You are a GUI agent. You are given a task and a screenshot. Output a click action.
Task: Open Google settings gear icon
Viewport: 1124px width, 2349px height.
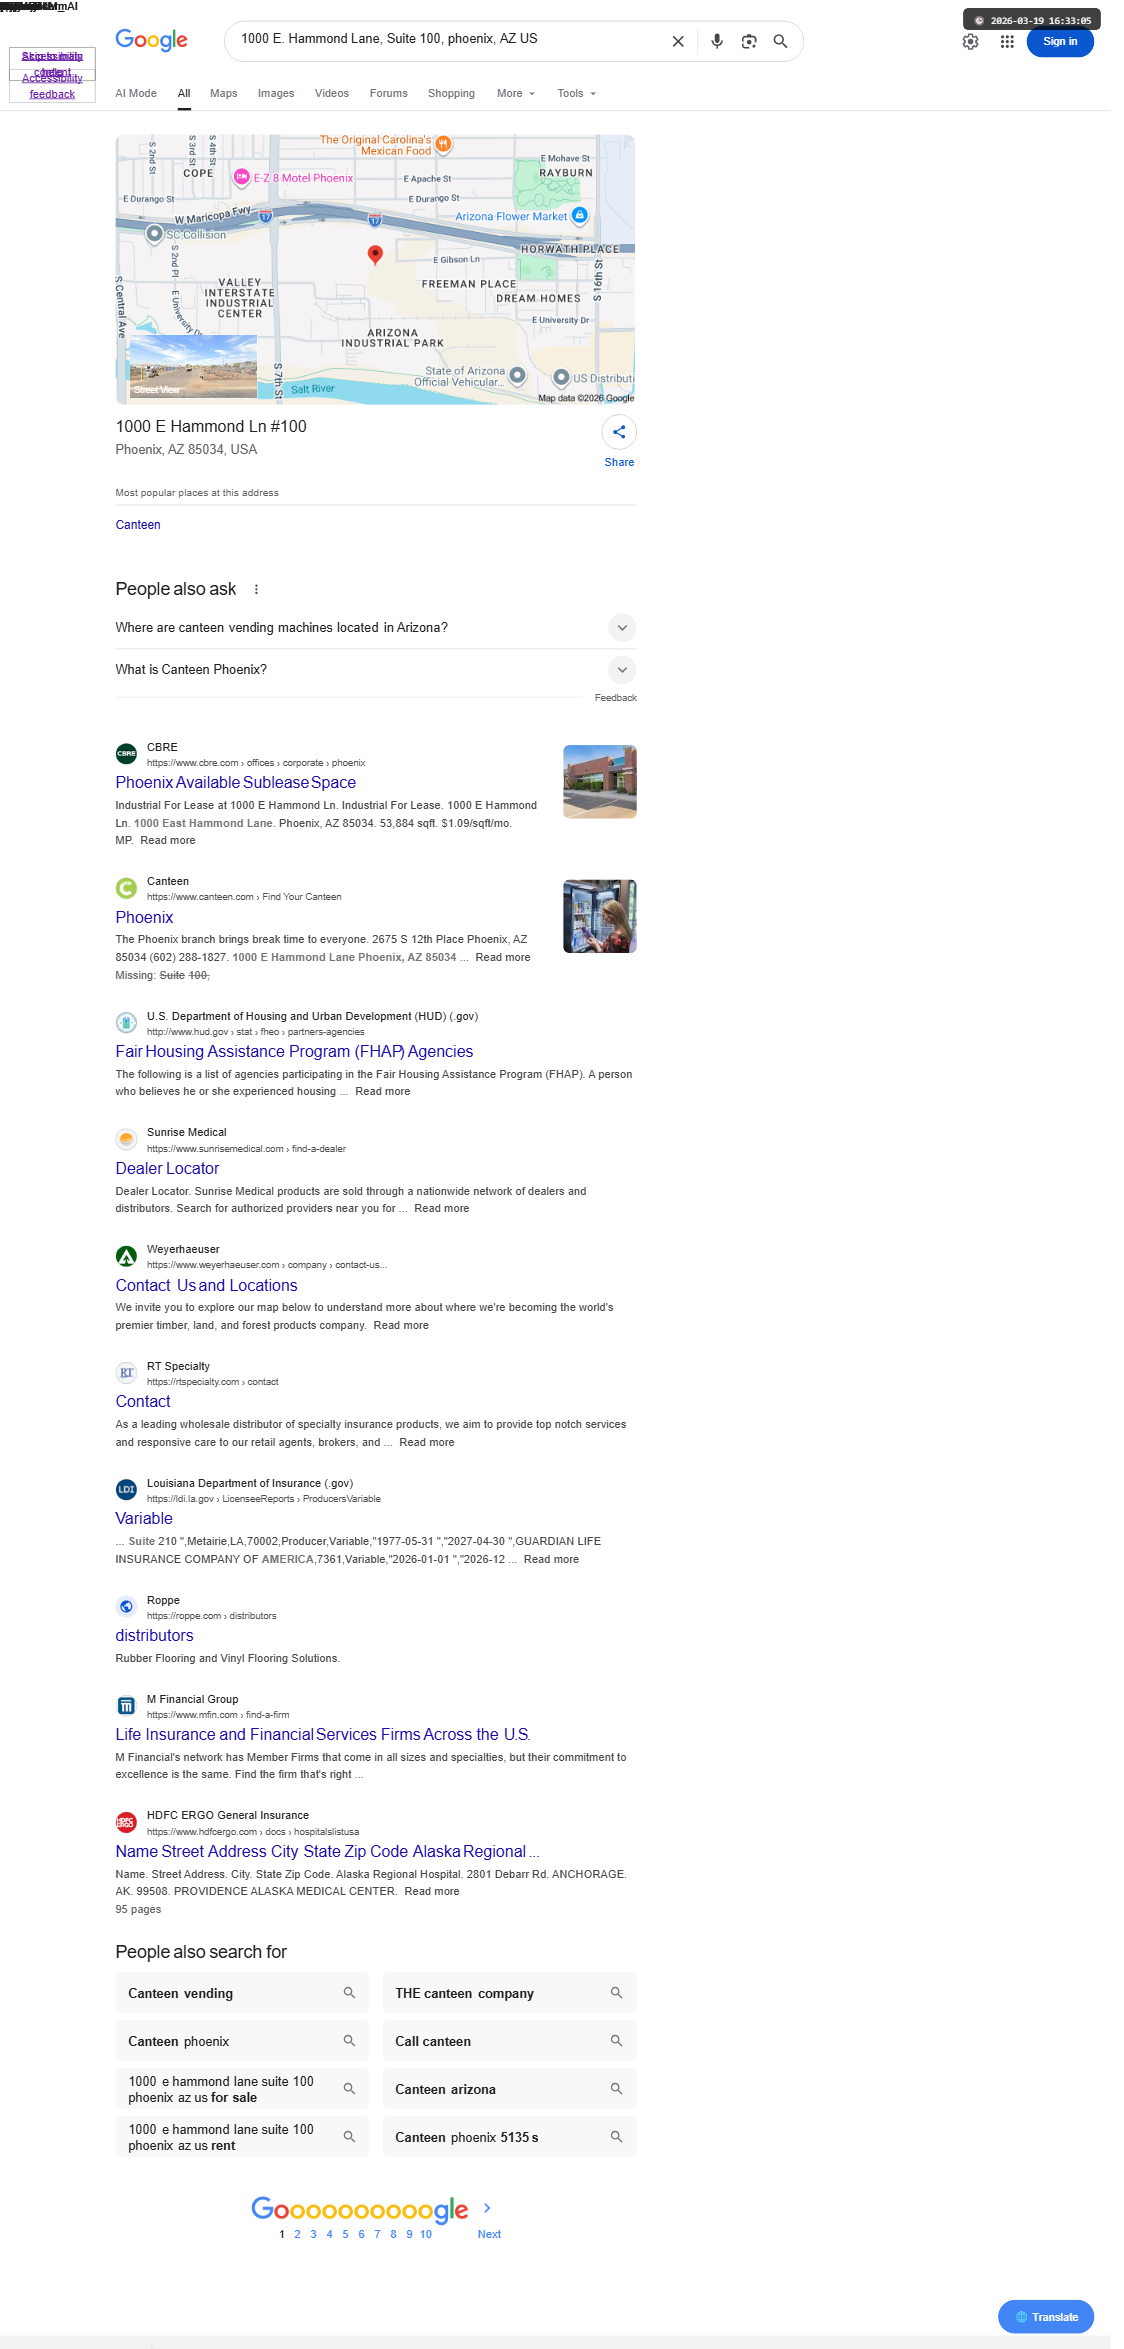pyautogui.click(x=970, y=41)
